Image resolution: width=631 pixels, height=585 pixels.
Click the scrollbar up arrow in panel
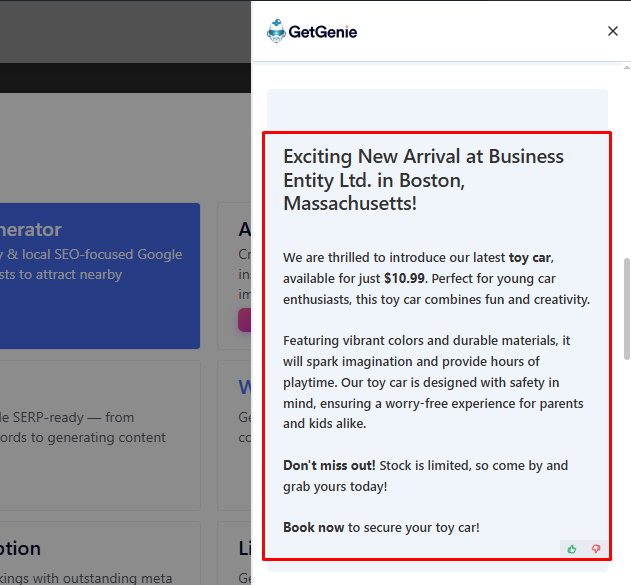(627, 68)
